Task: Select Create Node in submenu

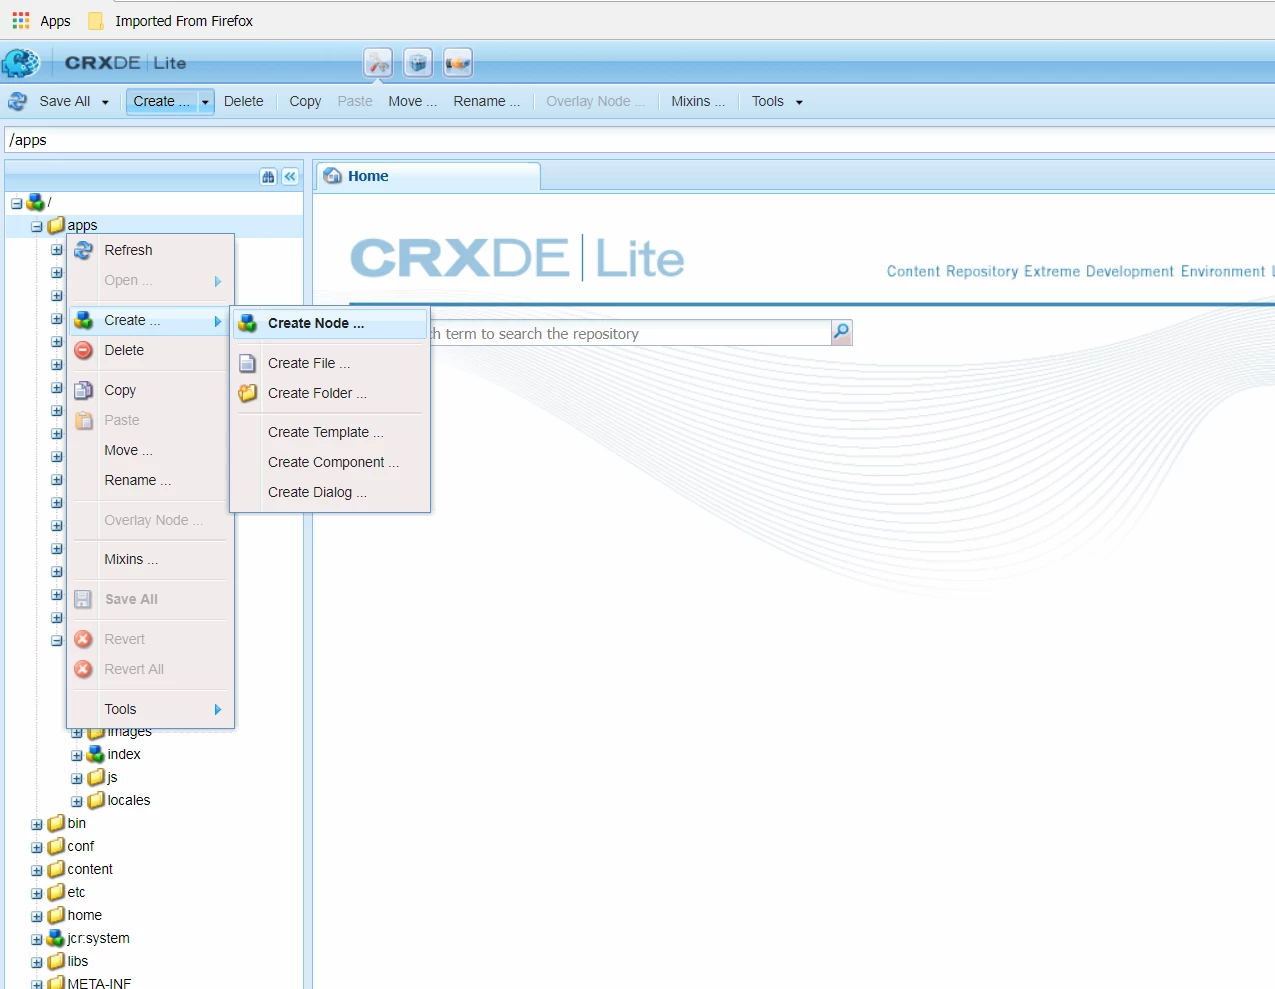Action: click(330, 323)
